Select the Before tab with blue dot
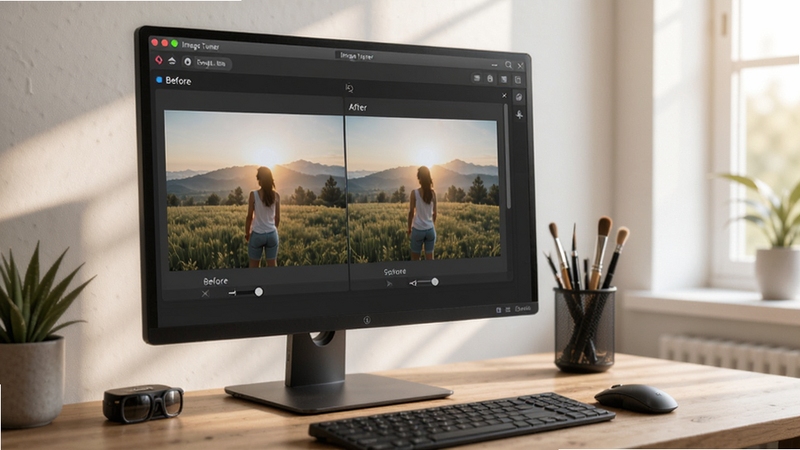800x450 pixels. (x=173, y=81)
